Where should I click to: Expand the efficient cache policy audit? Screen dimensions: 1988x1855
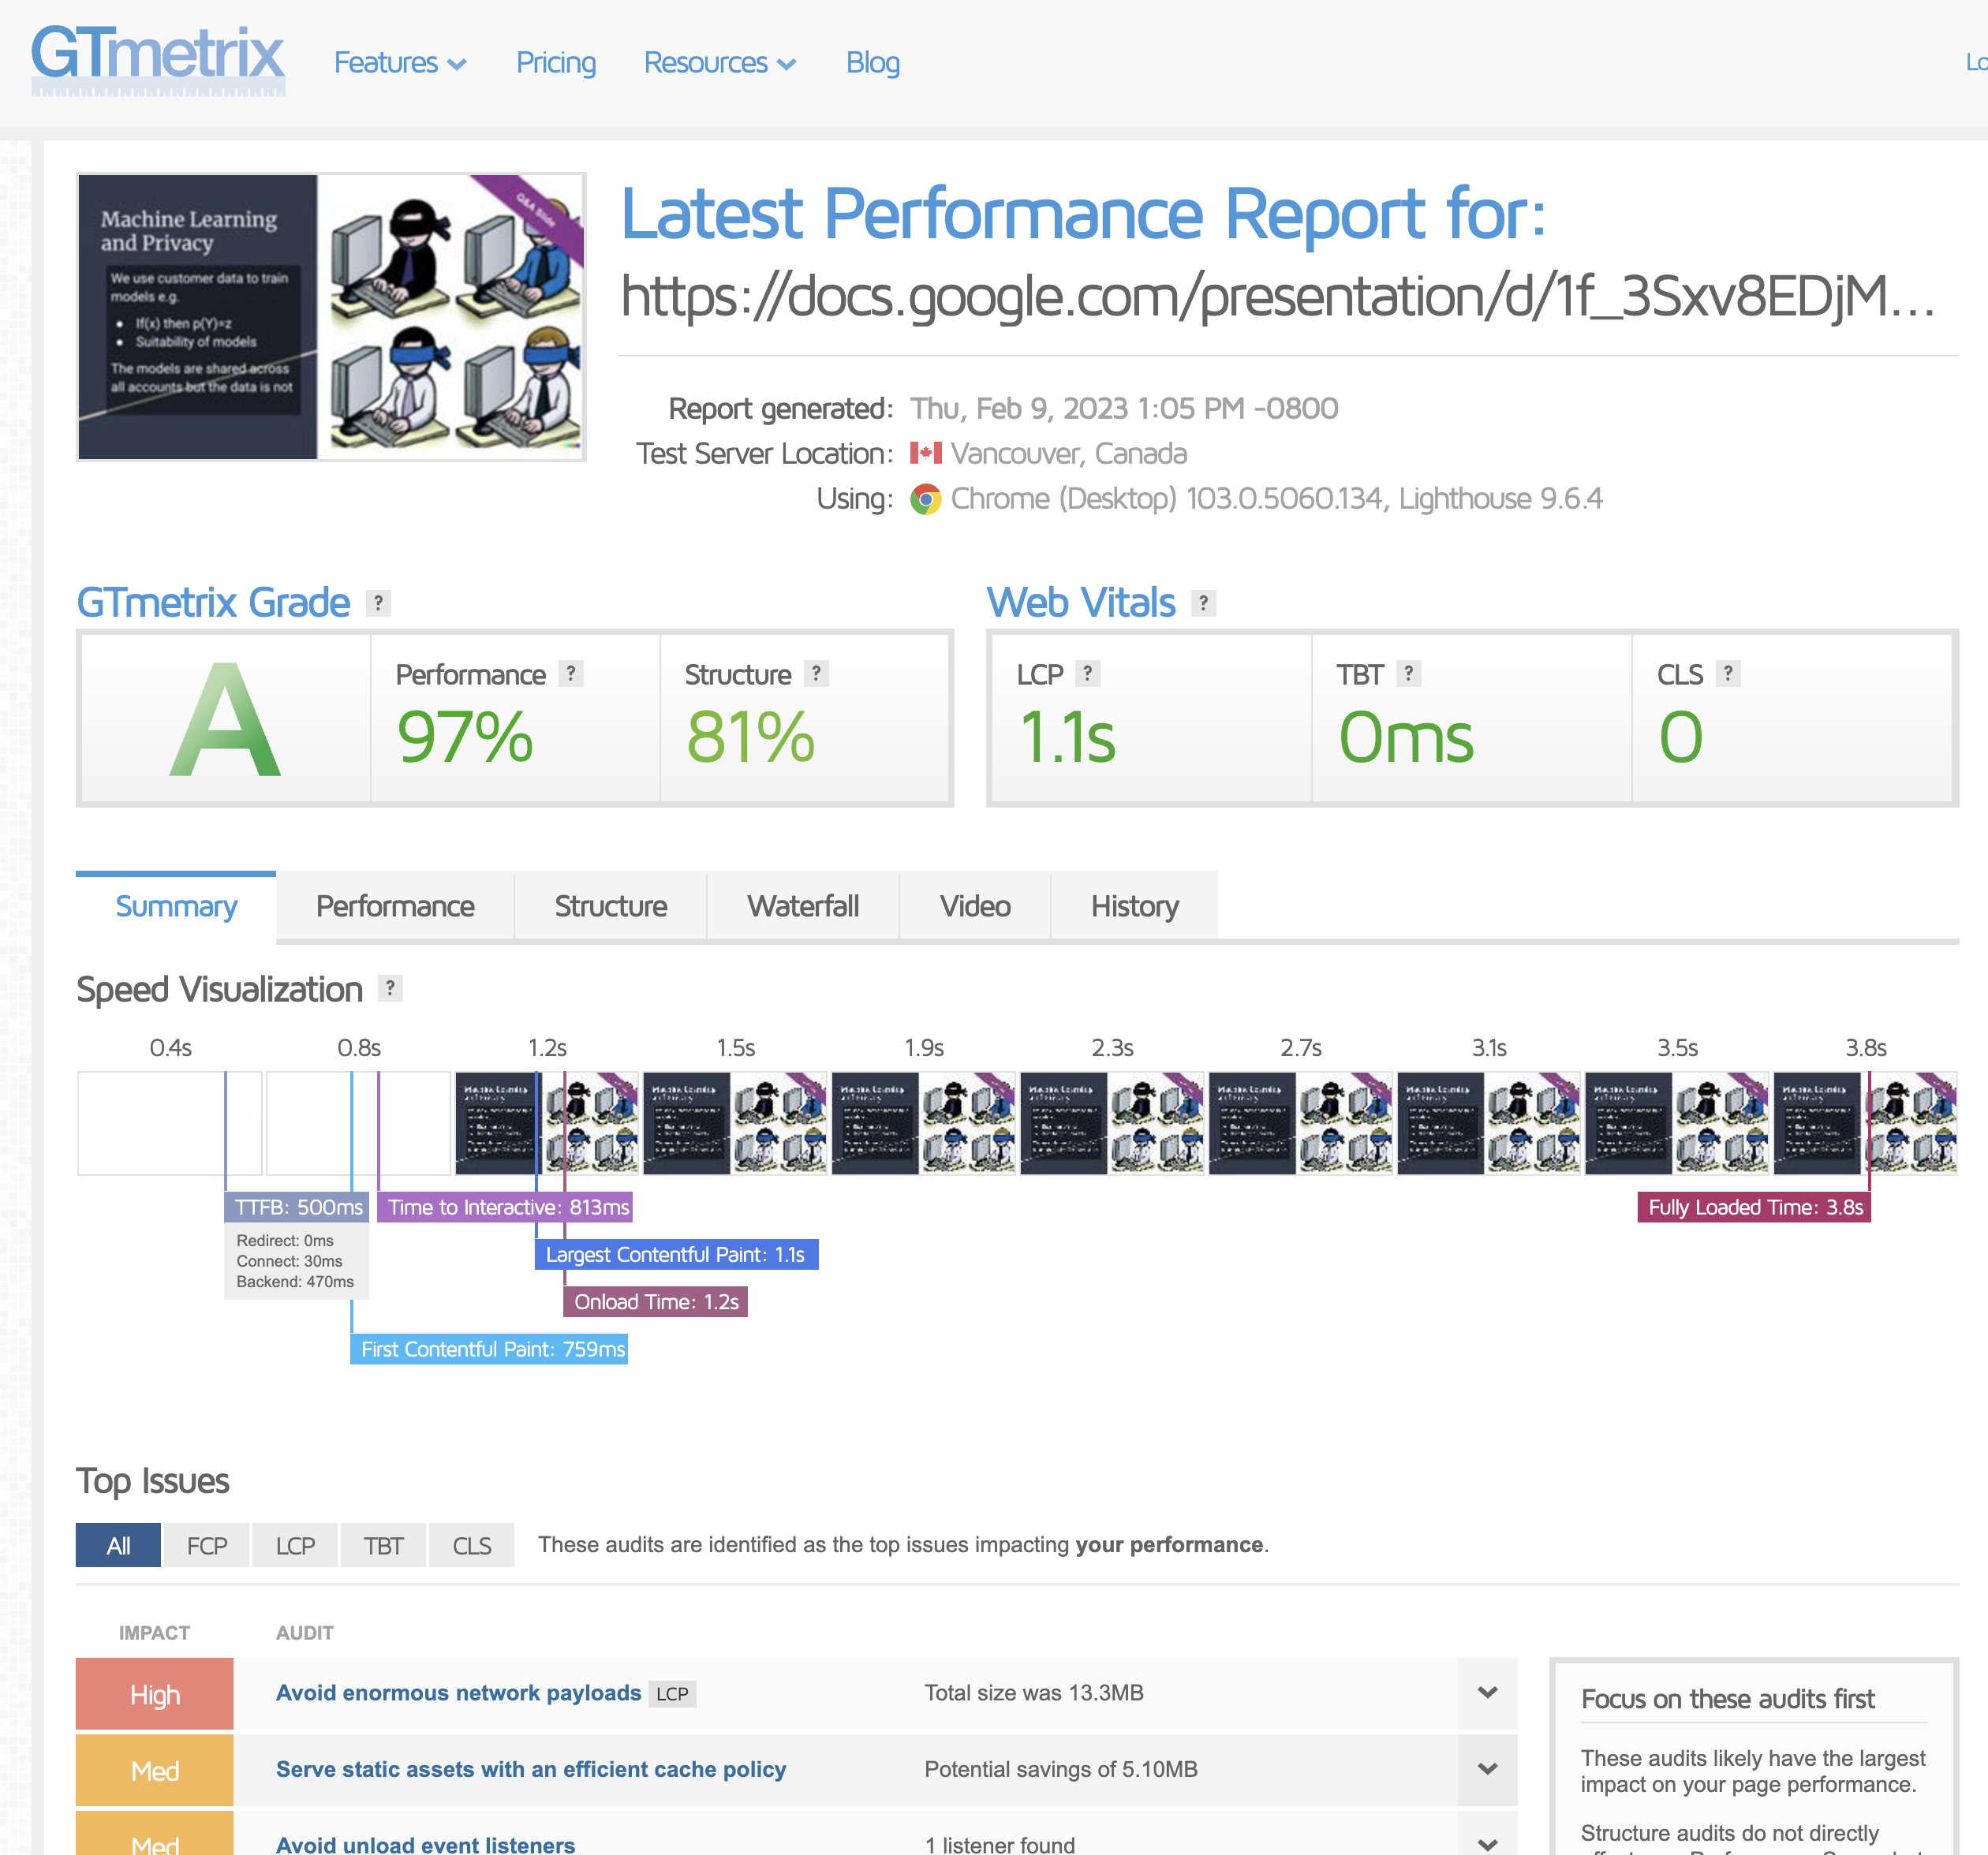pyautogui.click(x=1487, y=1769)
